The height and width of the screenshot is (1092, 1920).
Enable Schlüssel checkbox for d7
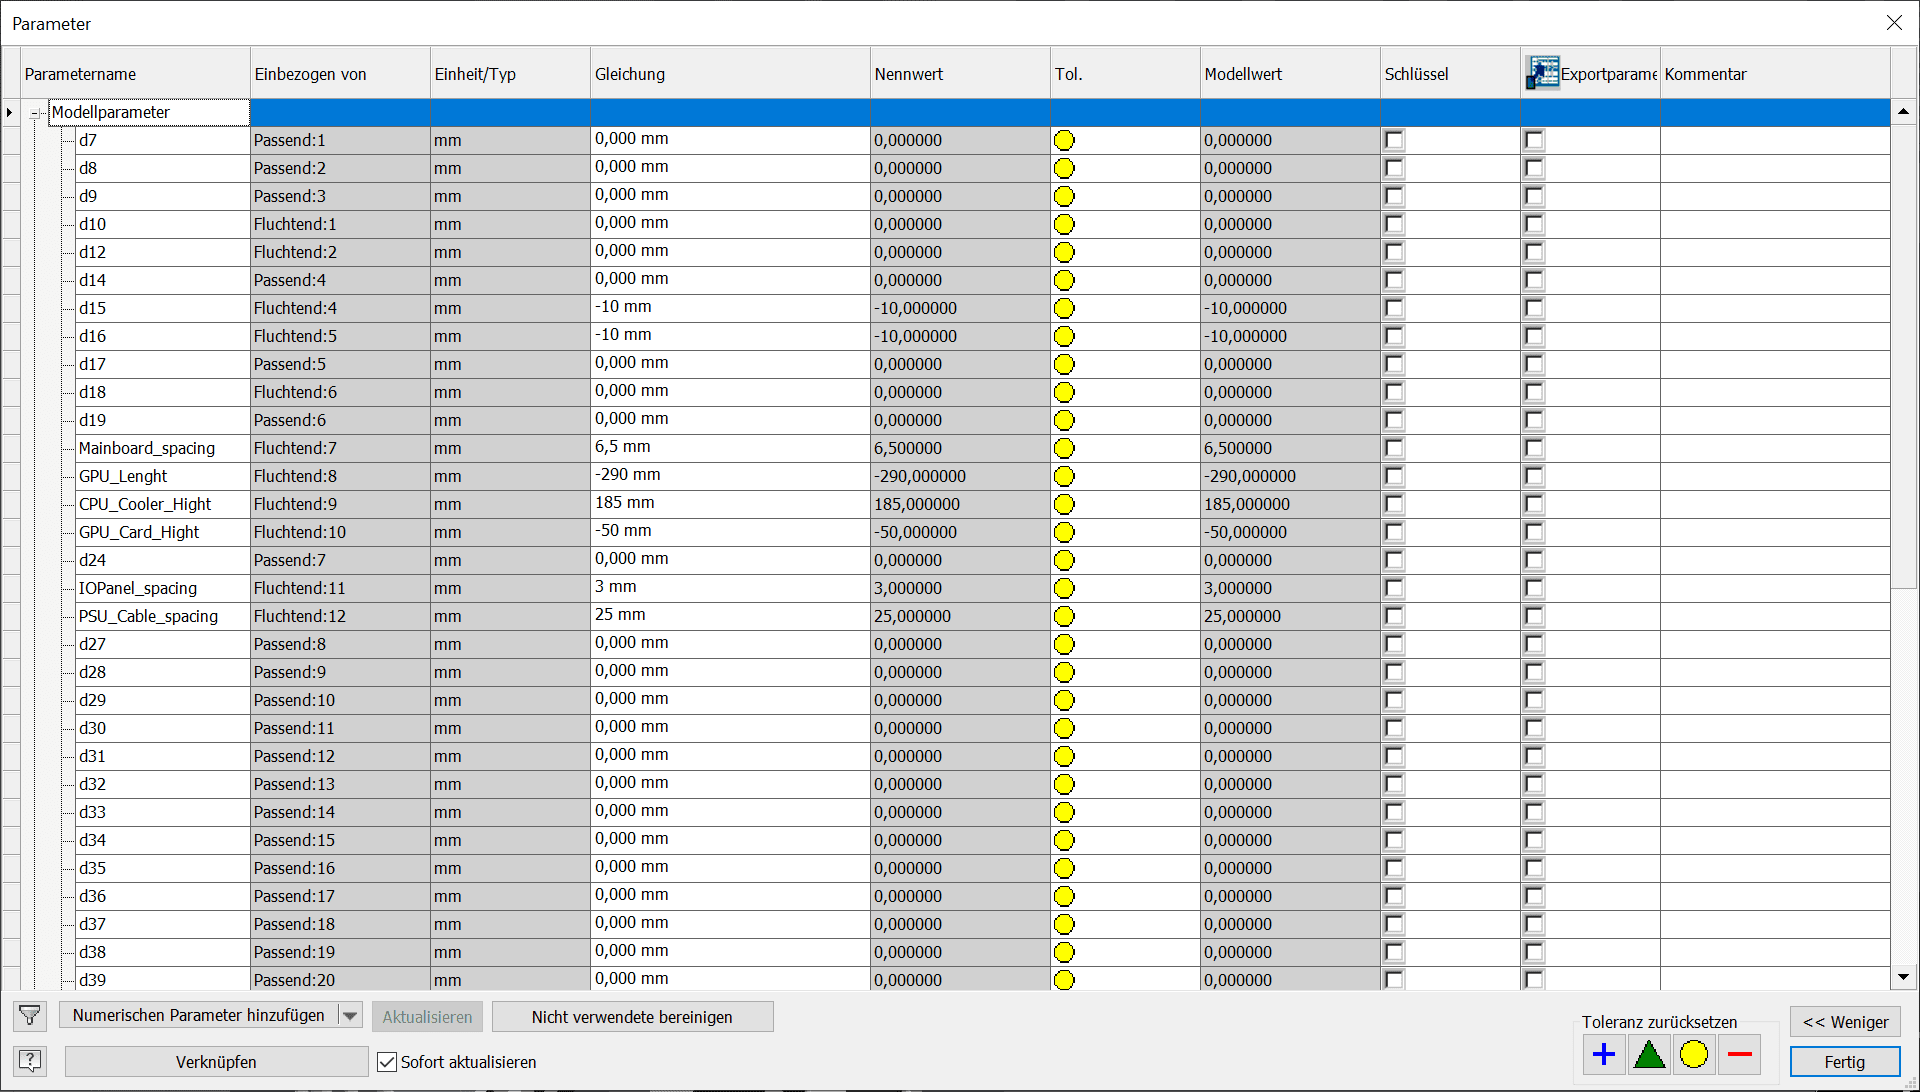[x=1395, y=140]
